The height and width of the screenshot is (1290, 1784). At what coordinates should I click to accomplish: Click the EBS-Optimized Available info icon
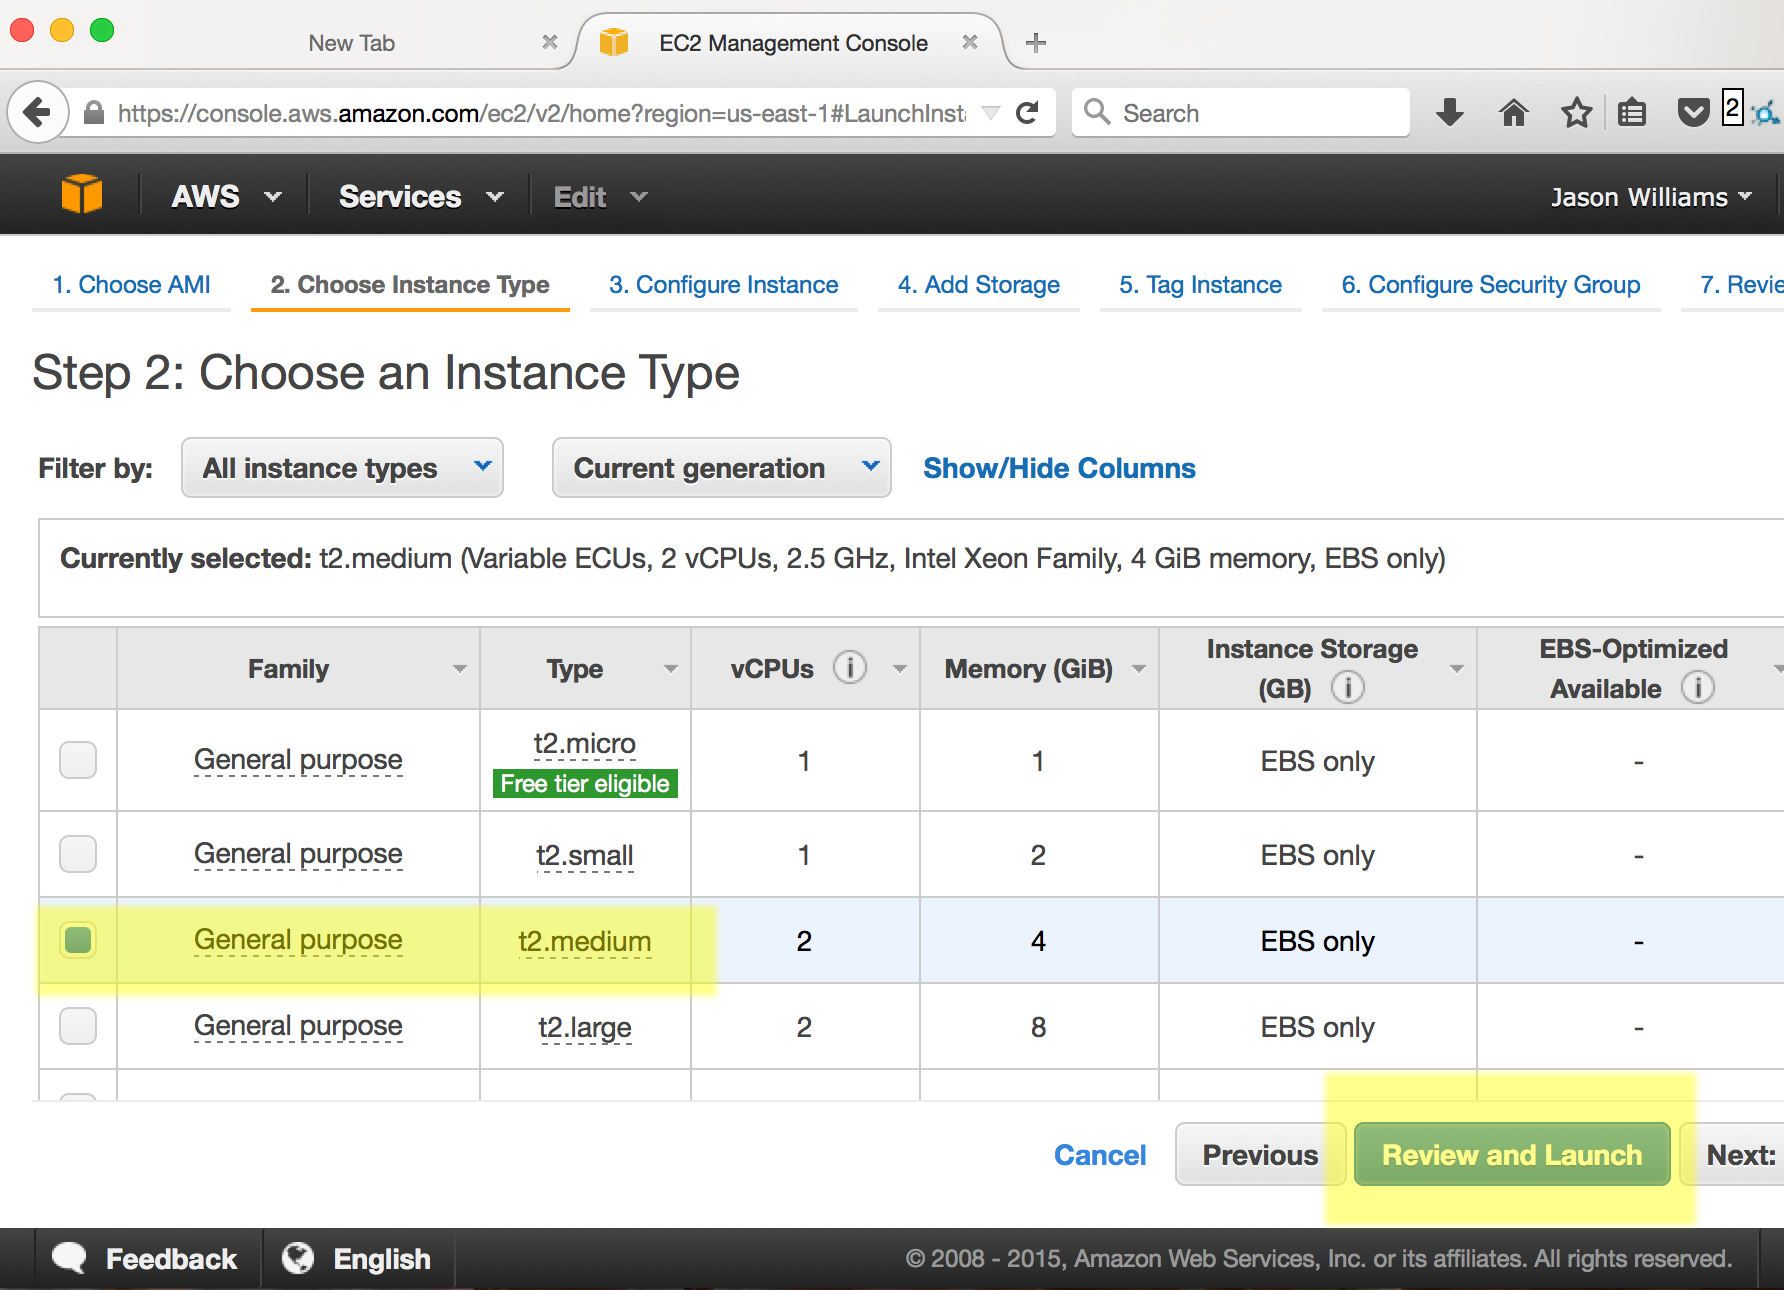tap(1697, 688)
